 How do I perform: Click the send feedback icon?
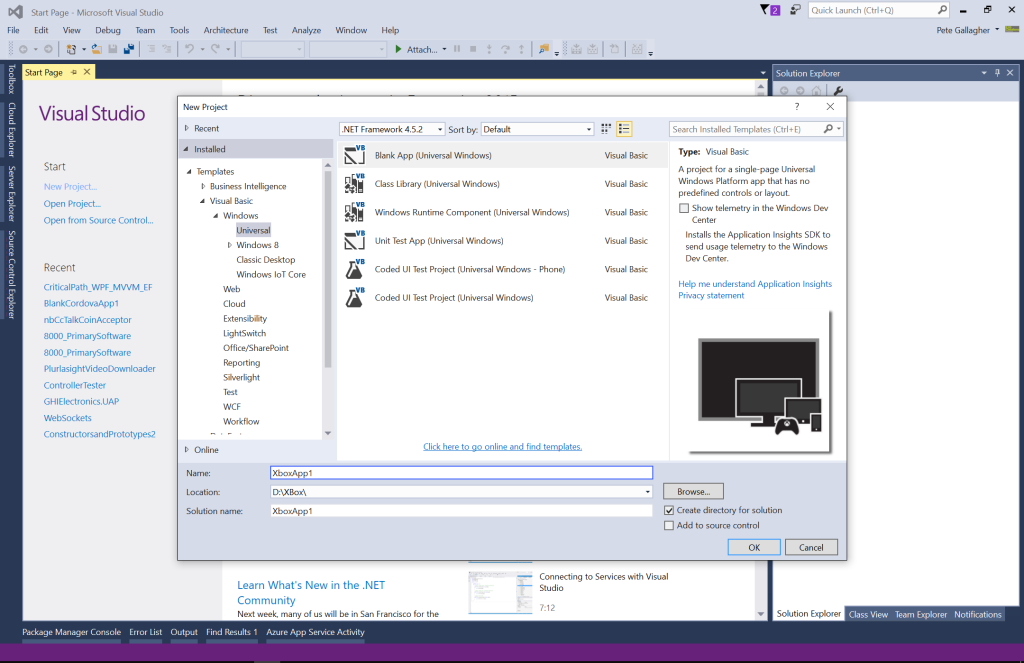point(795,10)
